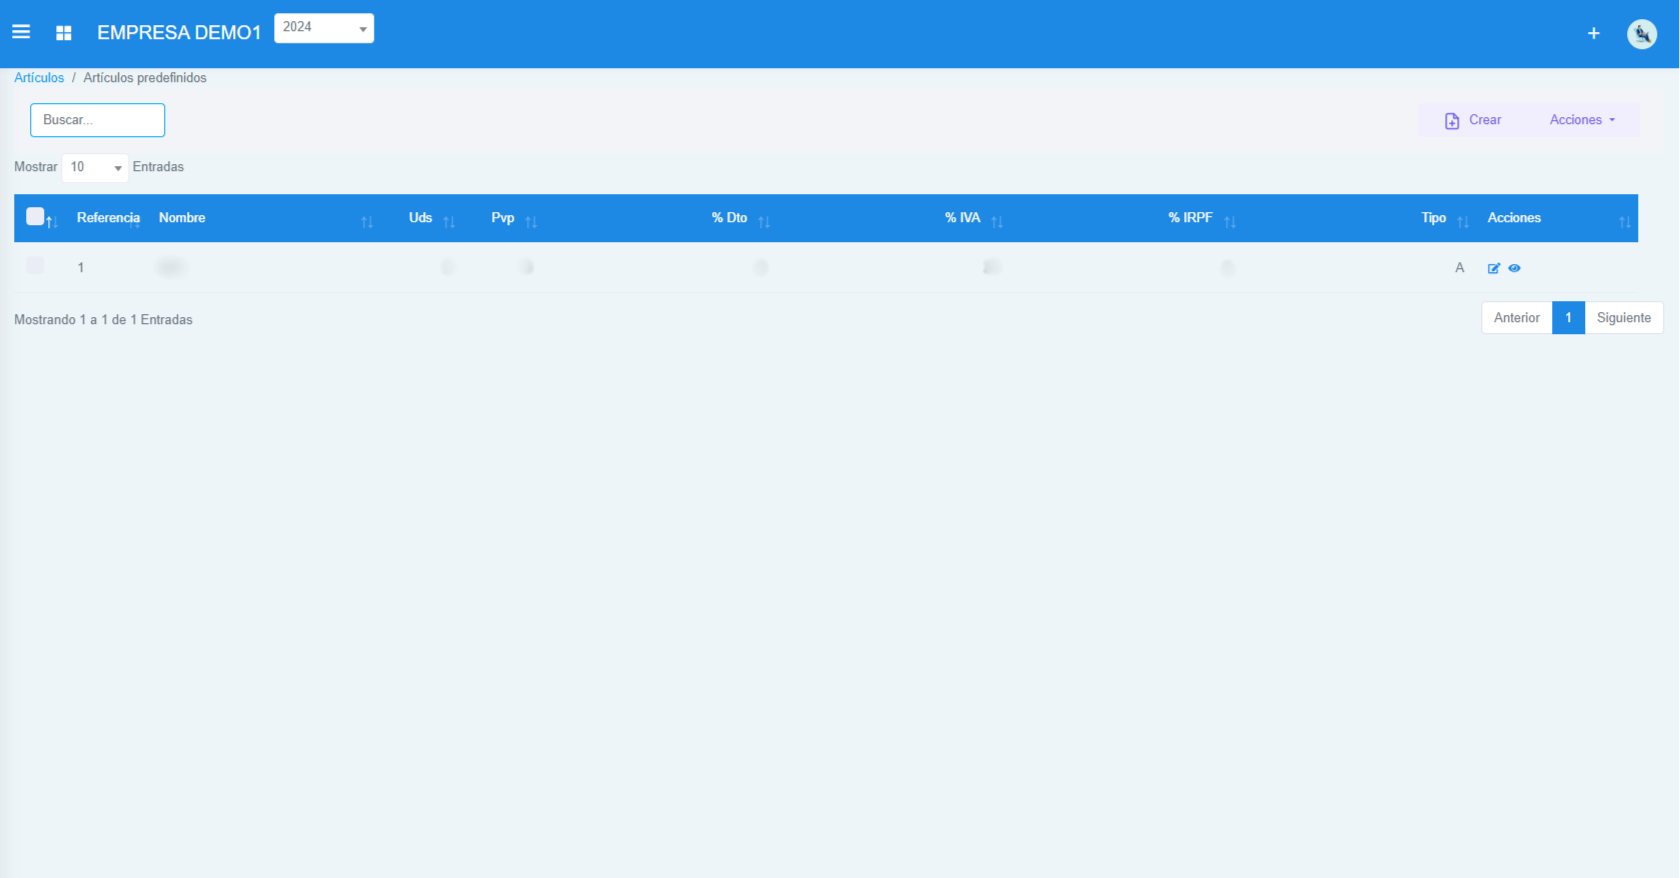Image resolution: width=1680 pixels, height=878 pixels.
Task: Expand the entries per page selector
Action: [x=95, y=167]
